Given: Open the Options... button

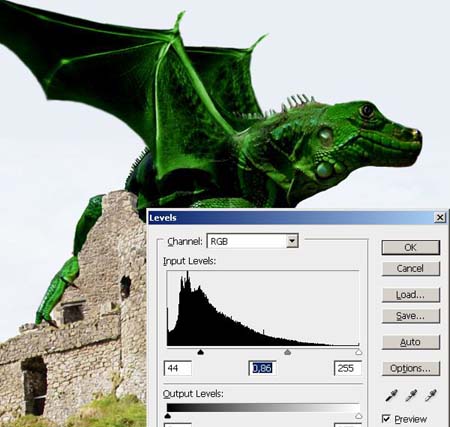Looking at the screenshot, I should pos(411,369).
